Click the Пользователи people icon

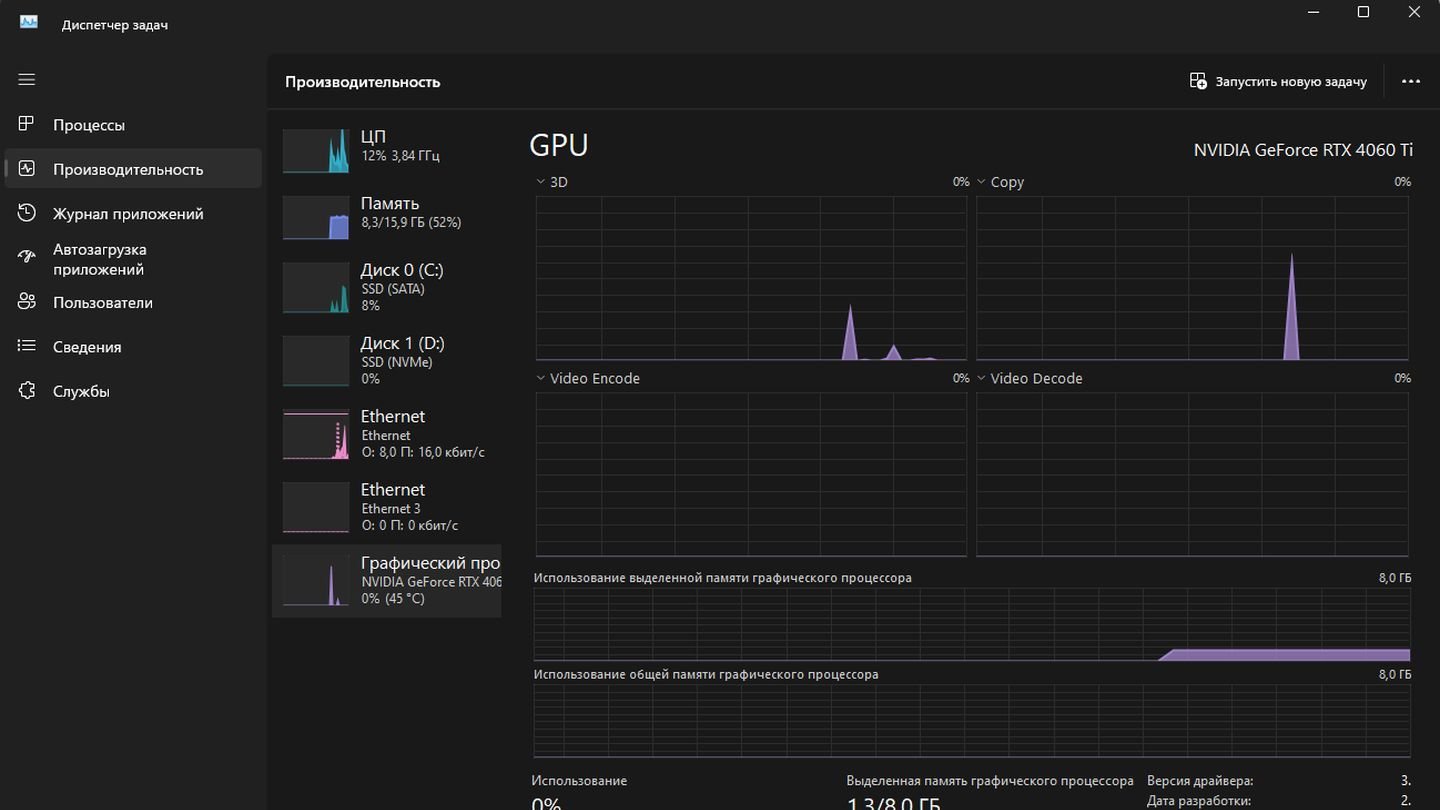pos(27,302)
